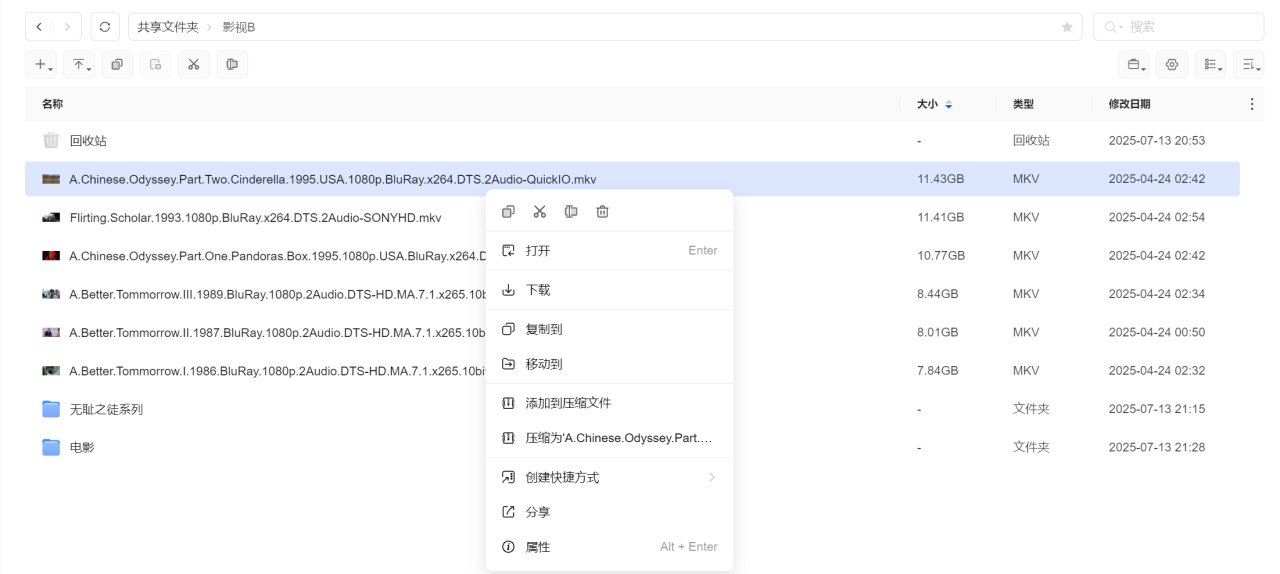Viewport: 1280px width, 574px height.
Task: Choose 属性 from the context menu
Action: pos(609,547)
